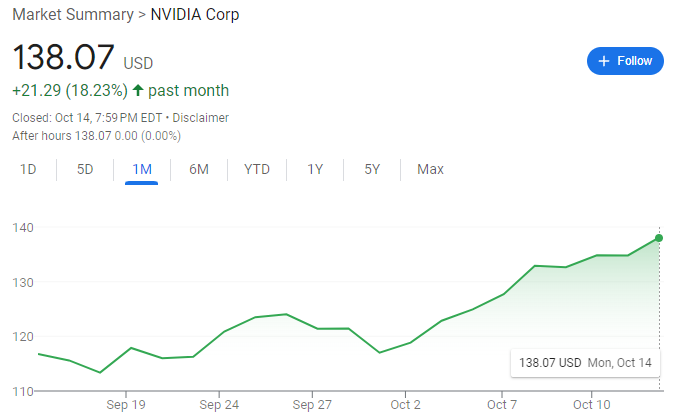Click the Sep 24 date axis label

(x=218, y=405)
